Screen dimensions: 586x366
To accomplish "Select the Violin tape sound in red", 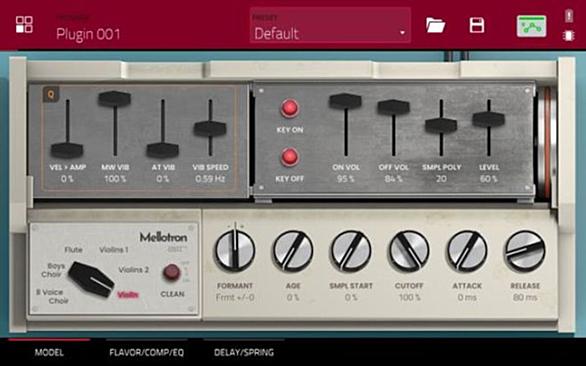I will coord(128,295).
